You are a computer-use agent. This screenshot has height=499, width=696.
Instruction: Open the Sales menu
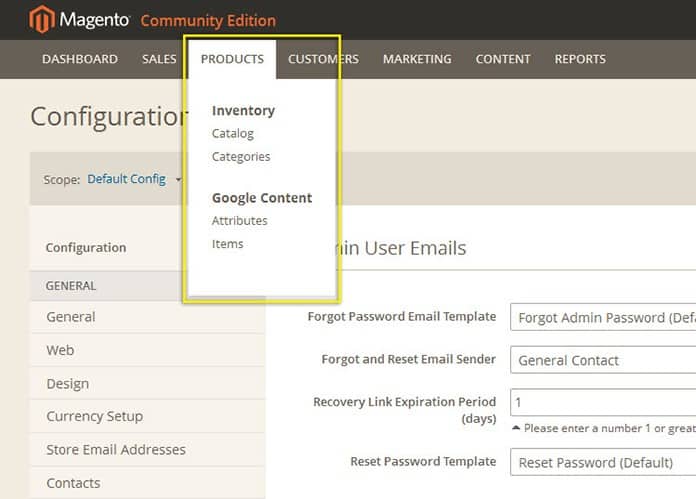[159, 59]
